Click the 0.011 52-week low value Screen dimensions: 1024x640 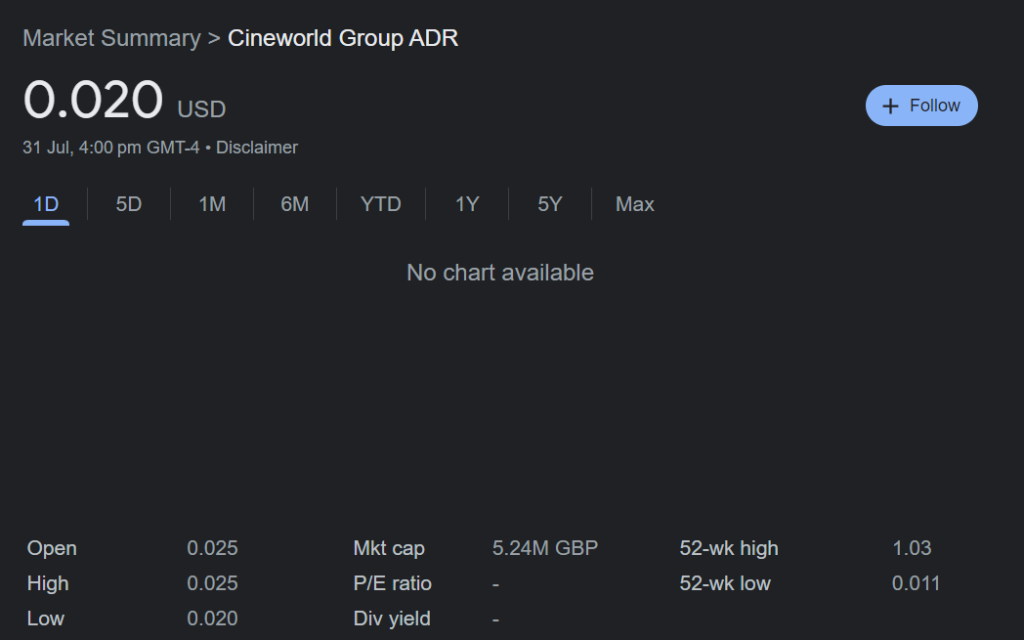click(x=916, y=583)
